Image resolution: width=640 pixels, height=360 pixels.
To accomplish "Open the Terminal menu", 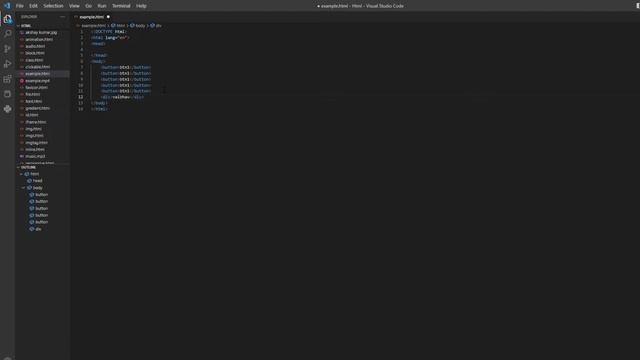I will click(x=121, y=6).
